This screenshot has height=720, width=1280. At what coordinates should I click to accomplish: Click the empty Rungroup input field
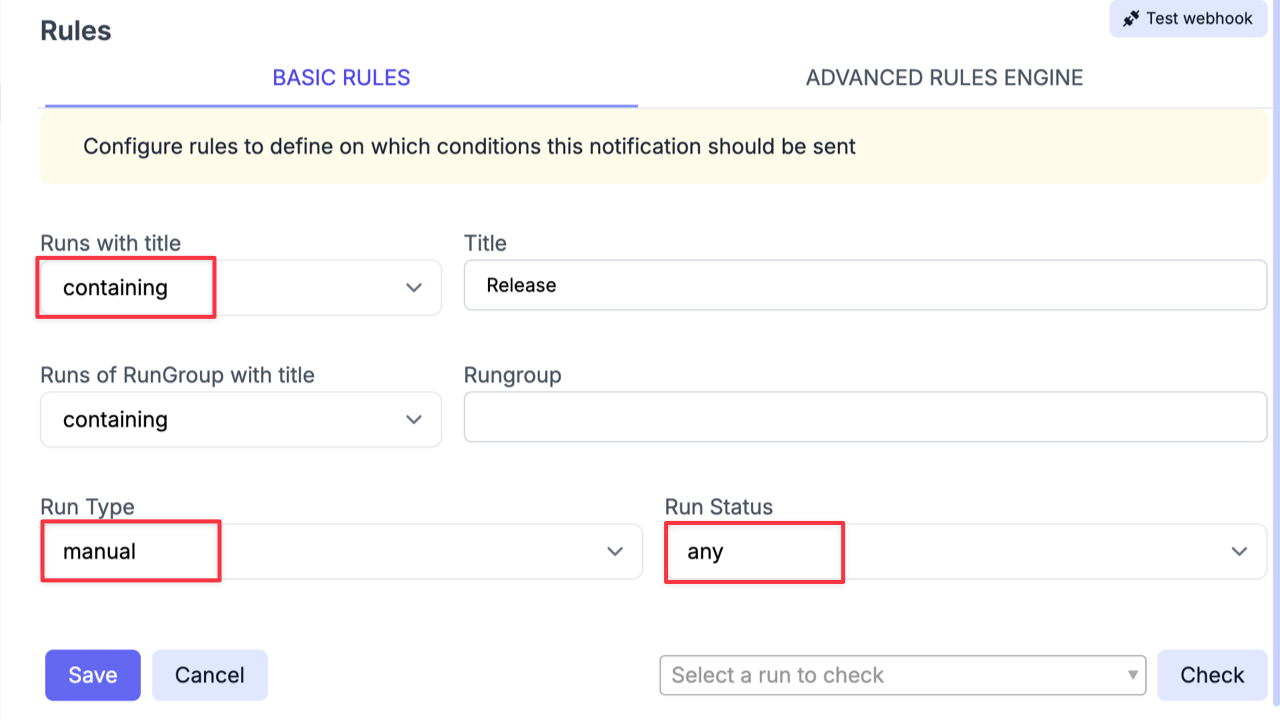pyautogui.click(x=865, y=417)
